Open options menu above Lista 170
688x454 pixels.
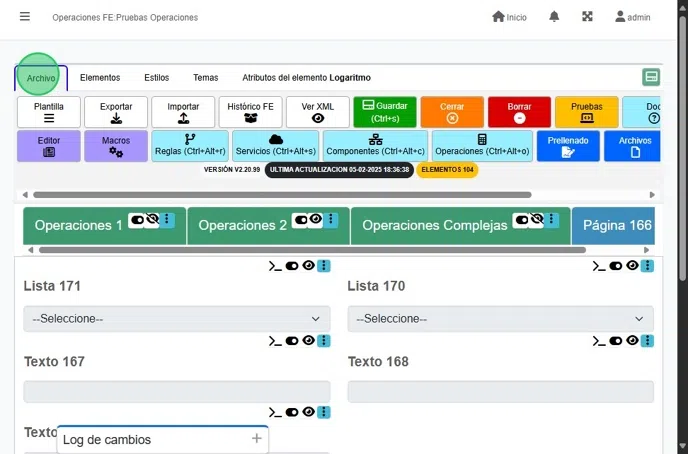click(x=648, y=266)
